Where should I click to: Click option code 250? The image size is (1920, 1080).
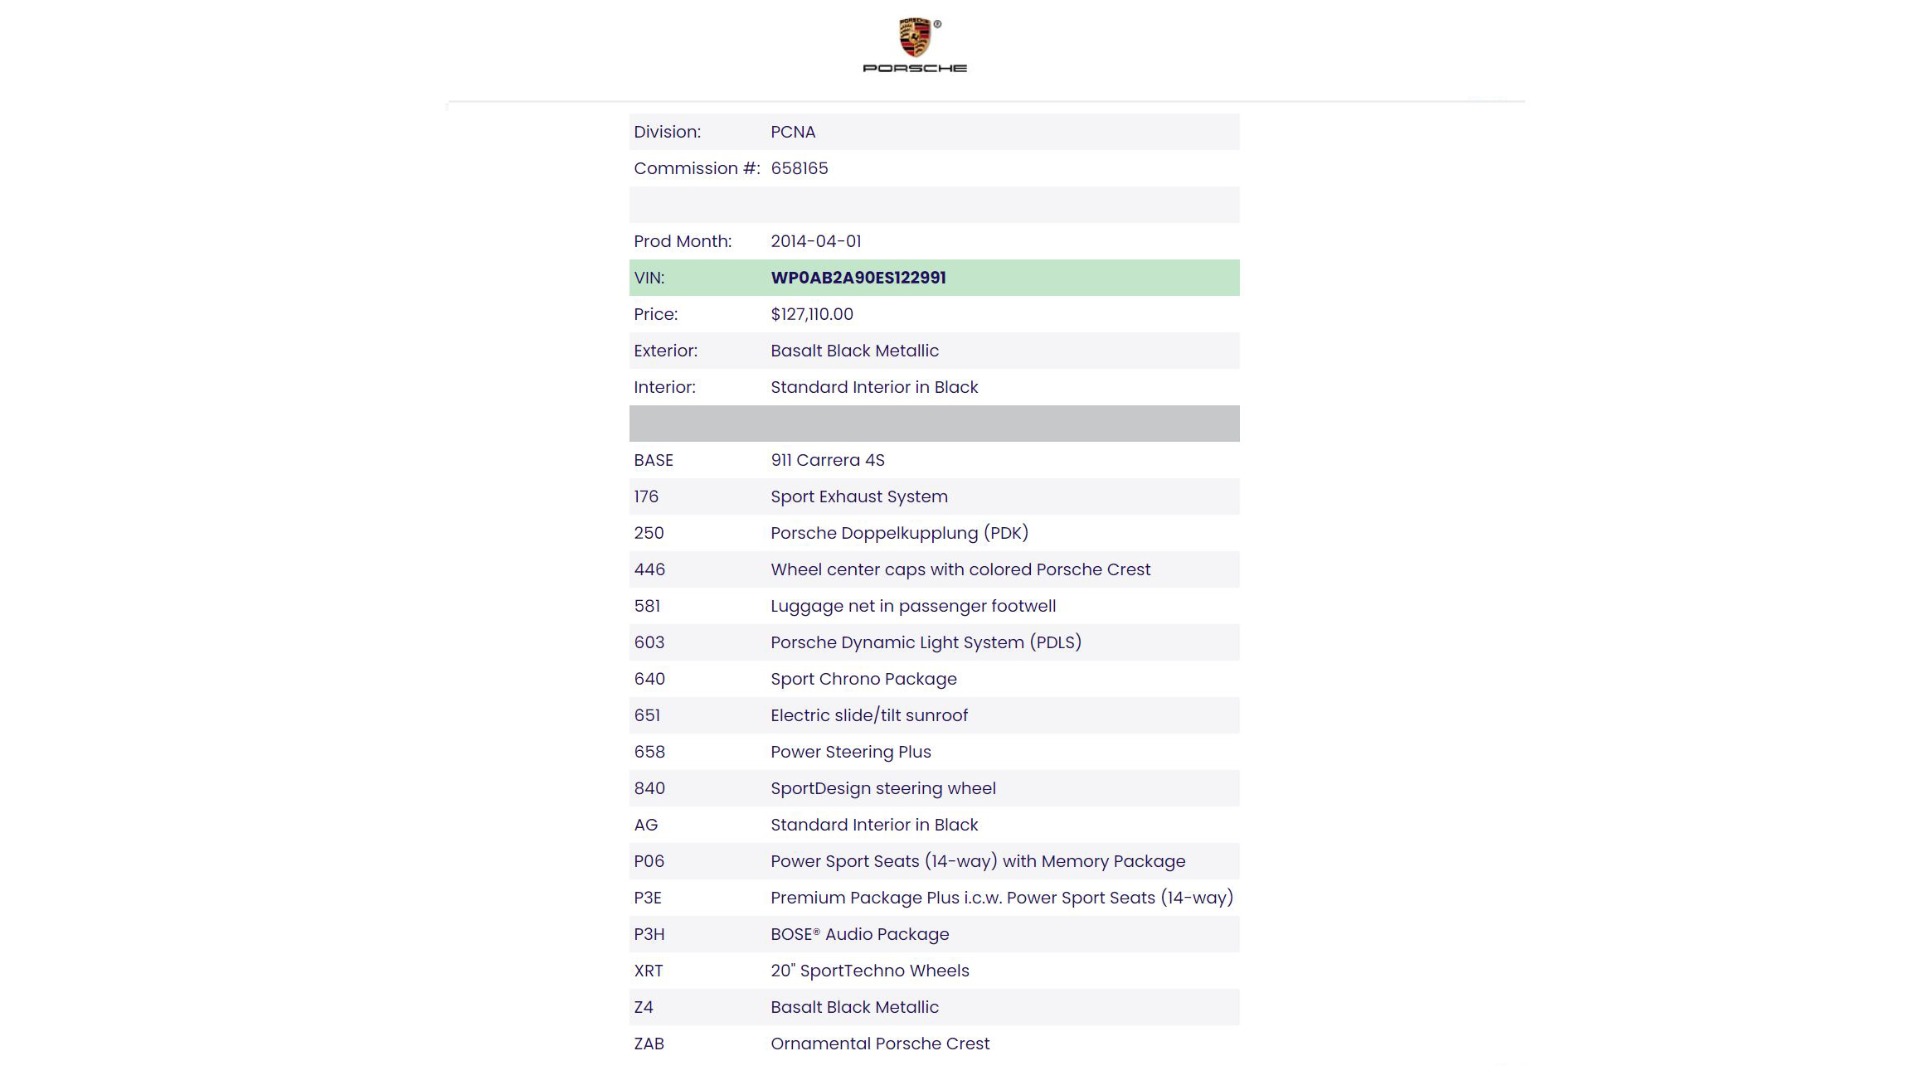tap(649, 533)
